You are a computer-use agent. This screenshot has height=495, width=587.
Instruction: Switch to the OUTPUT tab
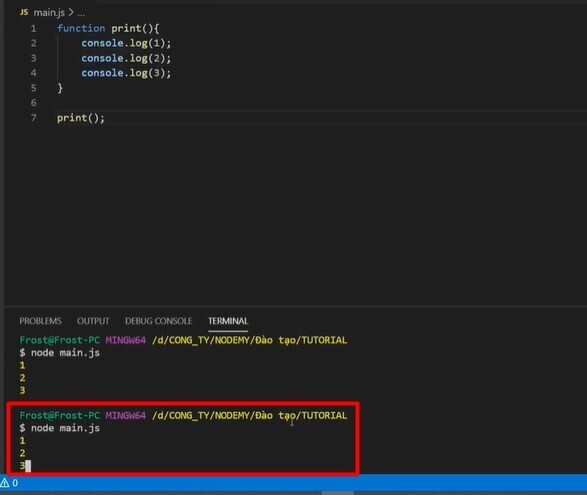click(93, 321)
